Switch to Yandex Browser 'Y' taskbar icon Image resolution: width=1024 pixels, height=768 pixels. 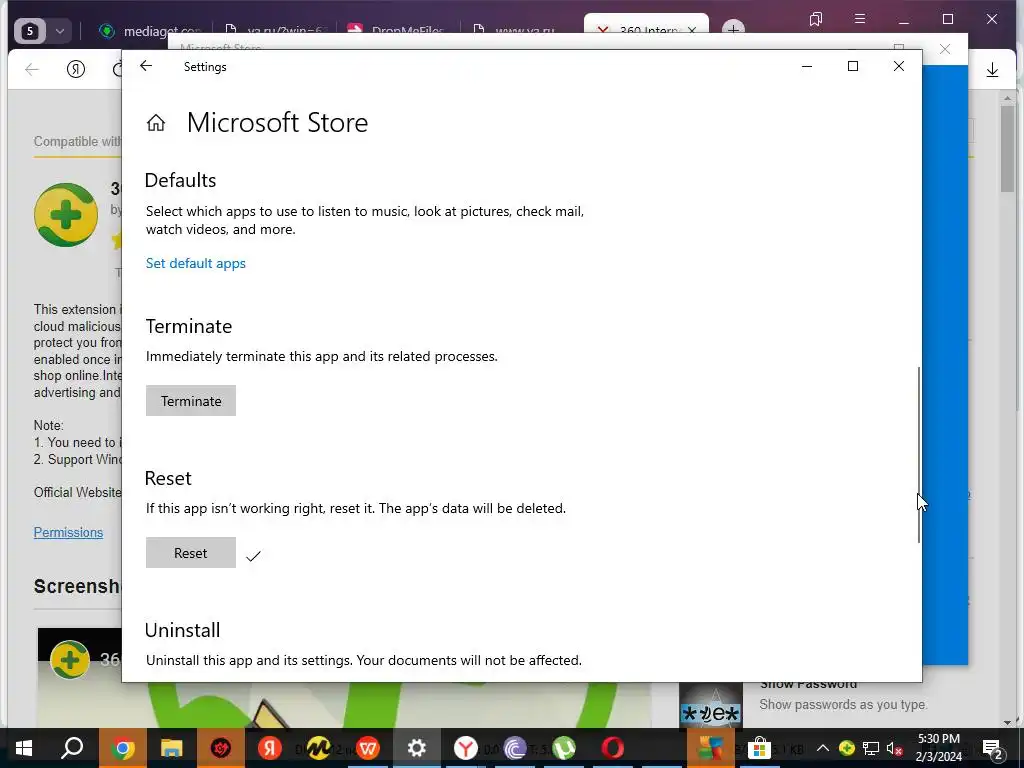tap(466, 748)
